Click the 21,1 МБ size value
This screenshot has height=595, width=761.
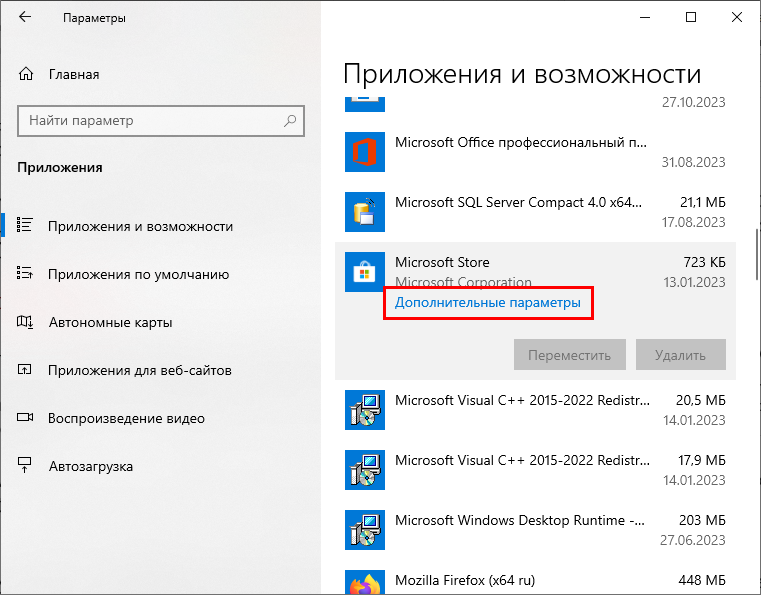[x=703, y=202]
